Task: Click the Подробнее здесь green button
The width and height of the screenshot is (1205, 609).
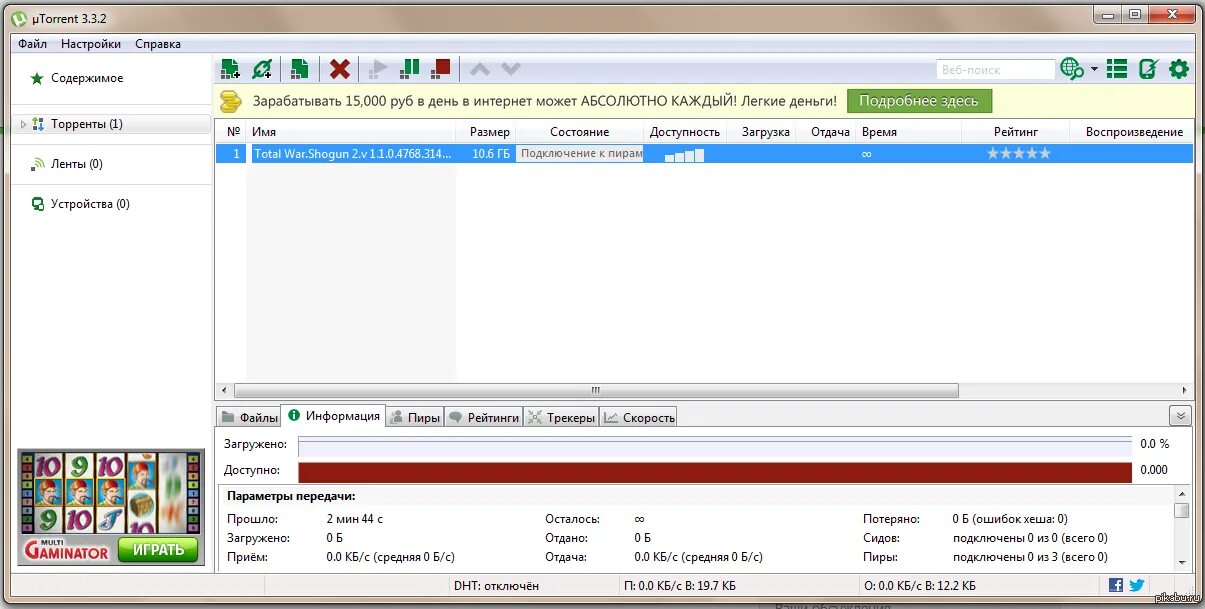Action: click(919, 101)
